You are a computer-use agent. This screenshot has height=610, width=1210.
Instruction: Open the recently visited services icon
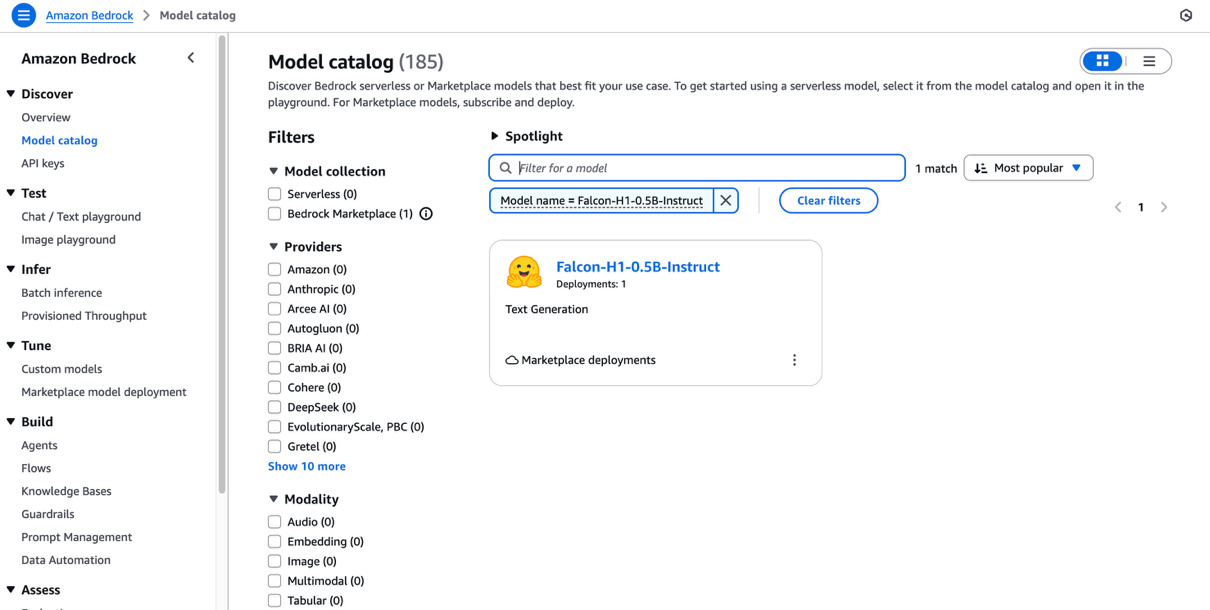pos(1186,15)
